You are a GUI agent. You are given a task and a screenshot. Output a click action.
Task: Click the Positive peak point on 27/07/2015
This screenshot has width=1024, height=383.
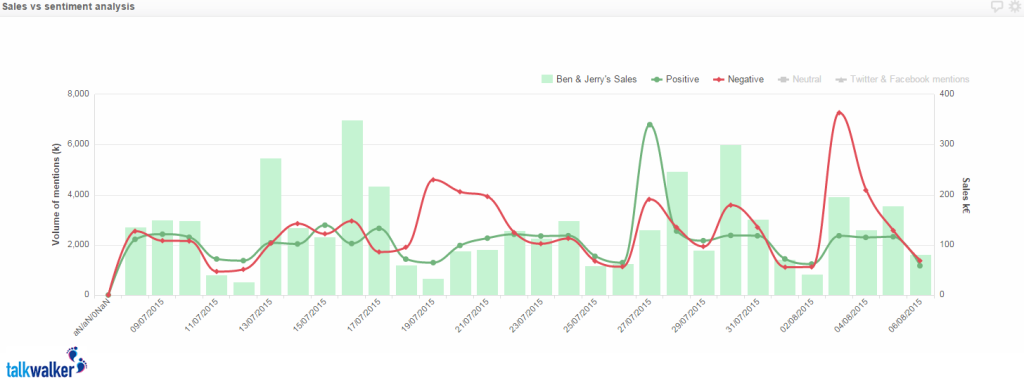tap(649, 124)
